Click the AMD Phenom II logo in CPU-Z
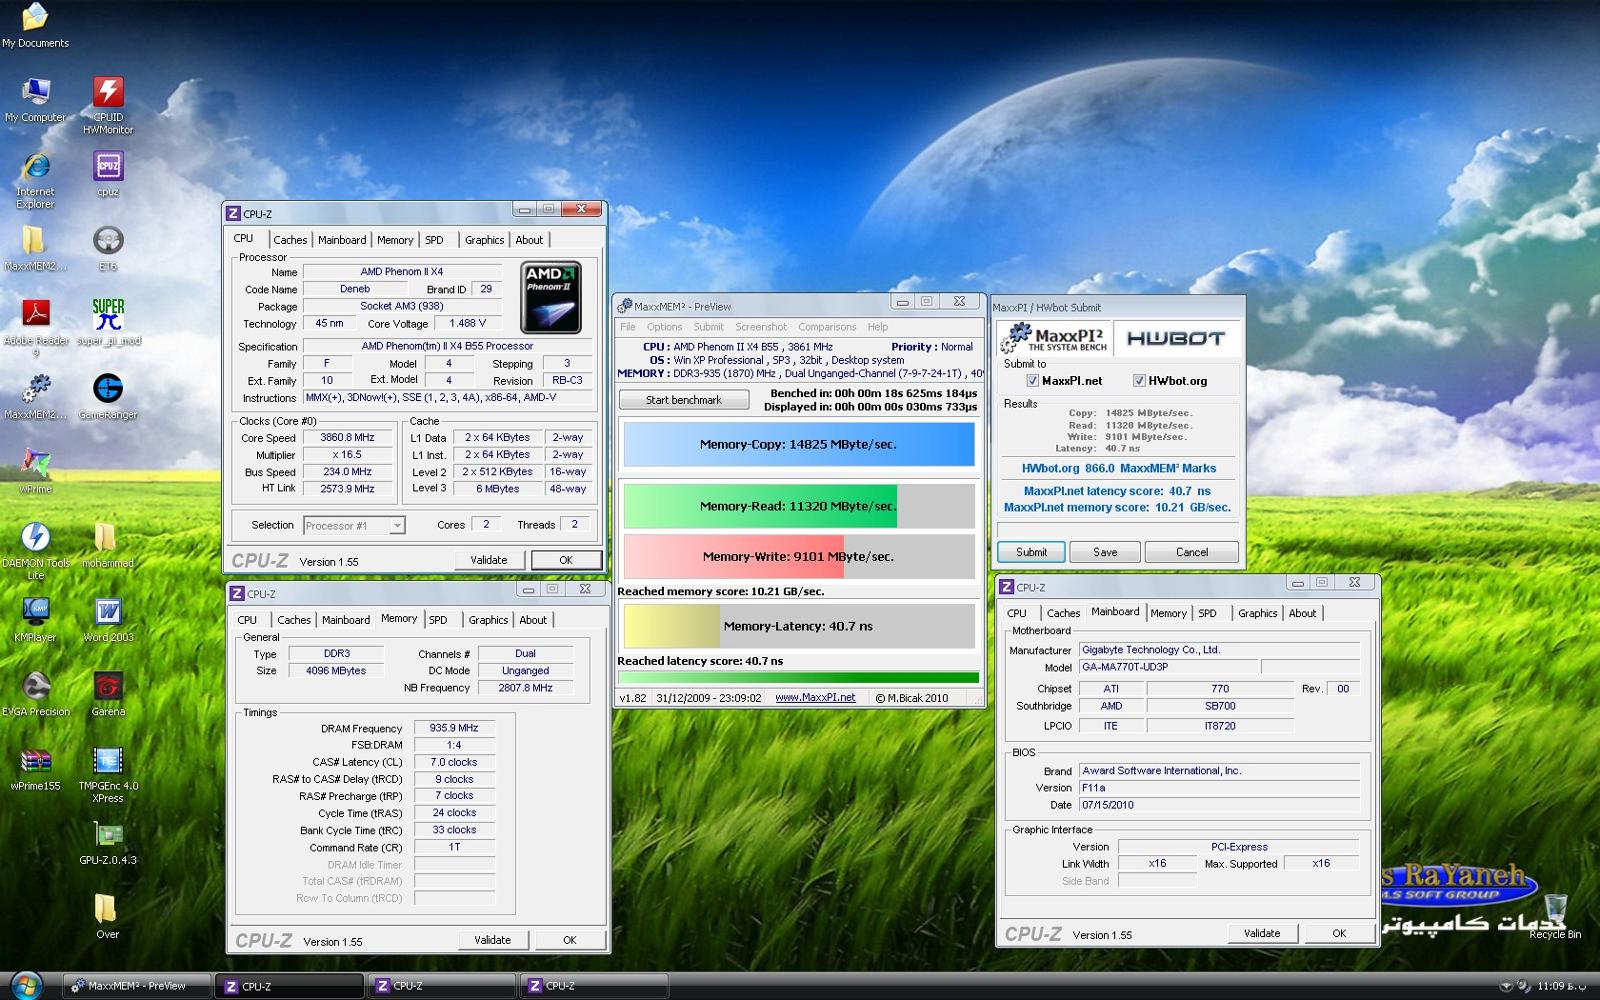The width and height of the screenshot is (1600, 1000). point(551,297)
